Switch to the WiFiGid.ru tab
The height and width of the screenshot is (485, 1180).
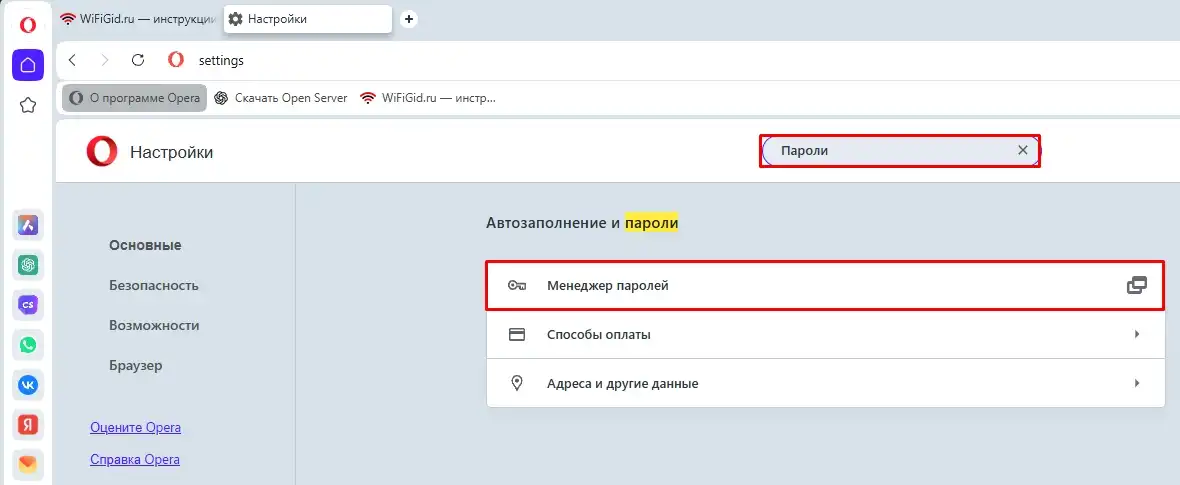138,19
